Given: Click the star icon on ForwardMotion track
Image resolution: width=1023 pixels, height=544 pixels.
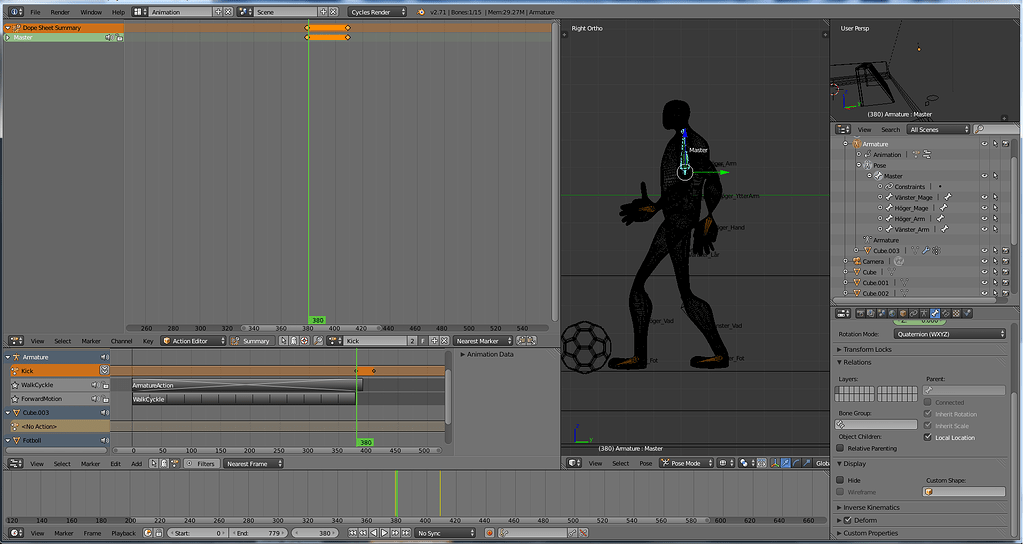Looking at the screenshot, I should [x=14, y=399].
